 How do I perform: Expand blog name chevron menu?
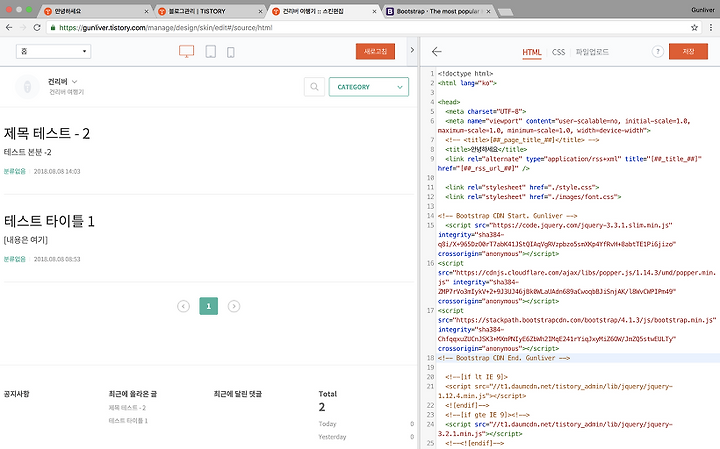[x=75, y=82]
